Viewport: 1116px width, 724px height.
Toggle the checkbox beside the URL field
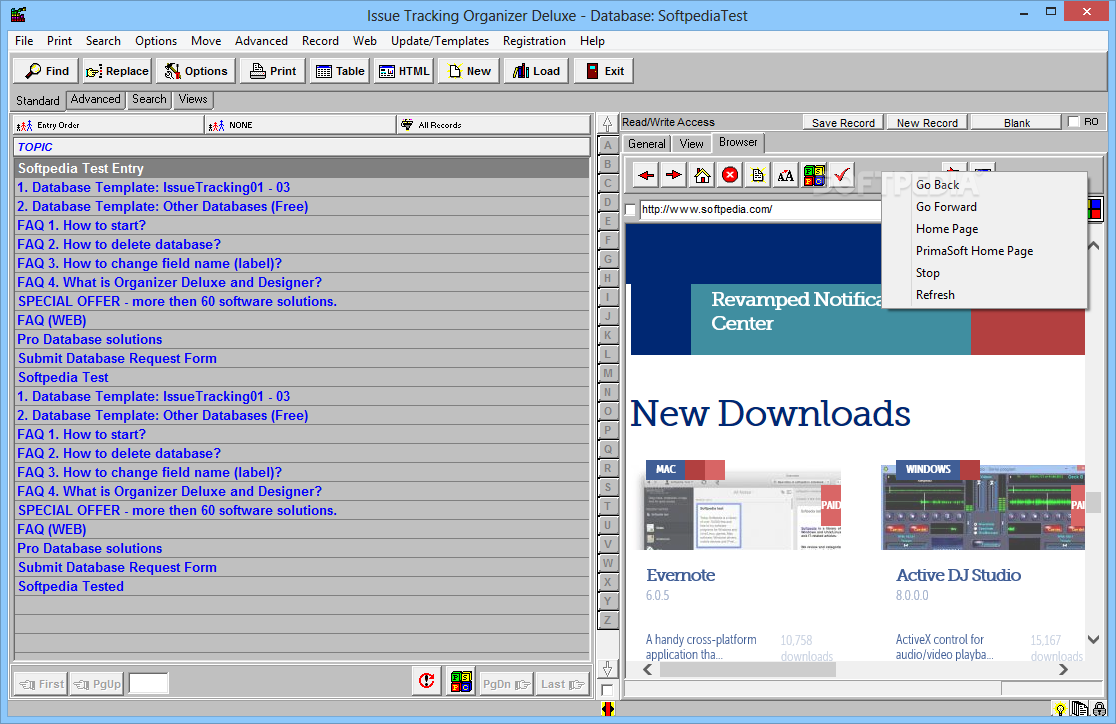[630, 210]
